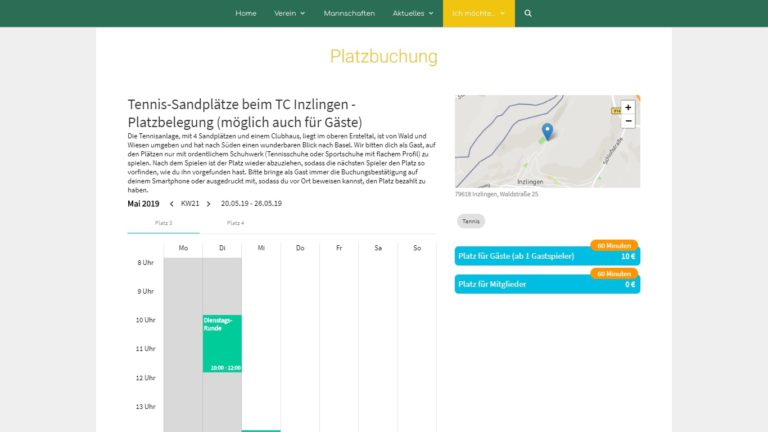Open the Ich möchte... dropdown

(479, 13)
